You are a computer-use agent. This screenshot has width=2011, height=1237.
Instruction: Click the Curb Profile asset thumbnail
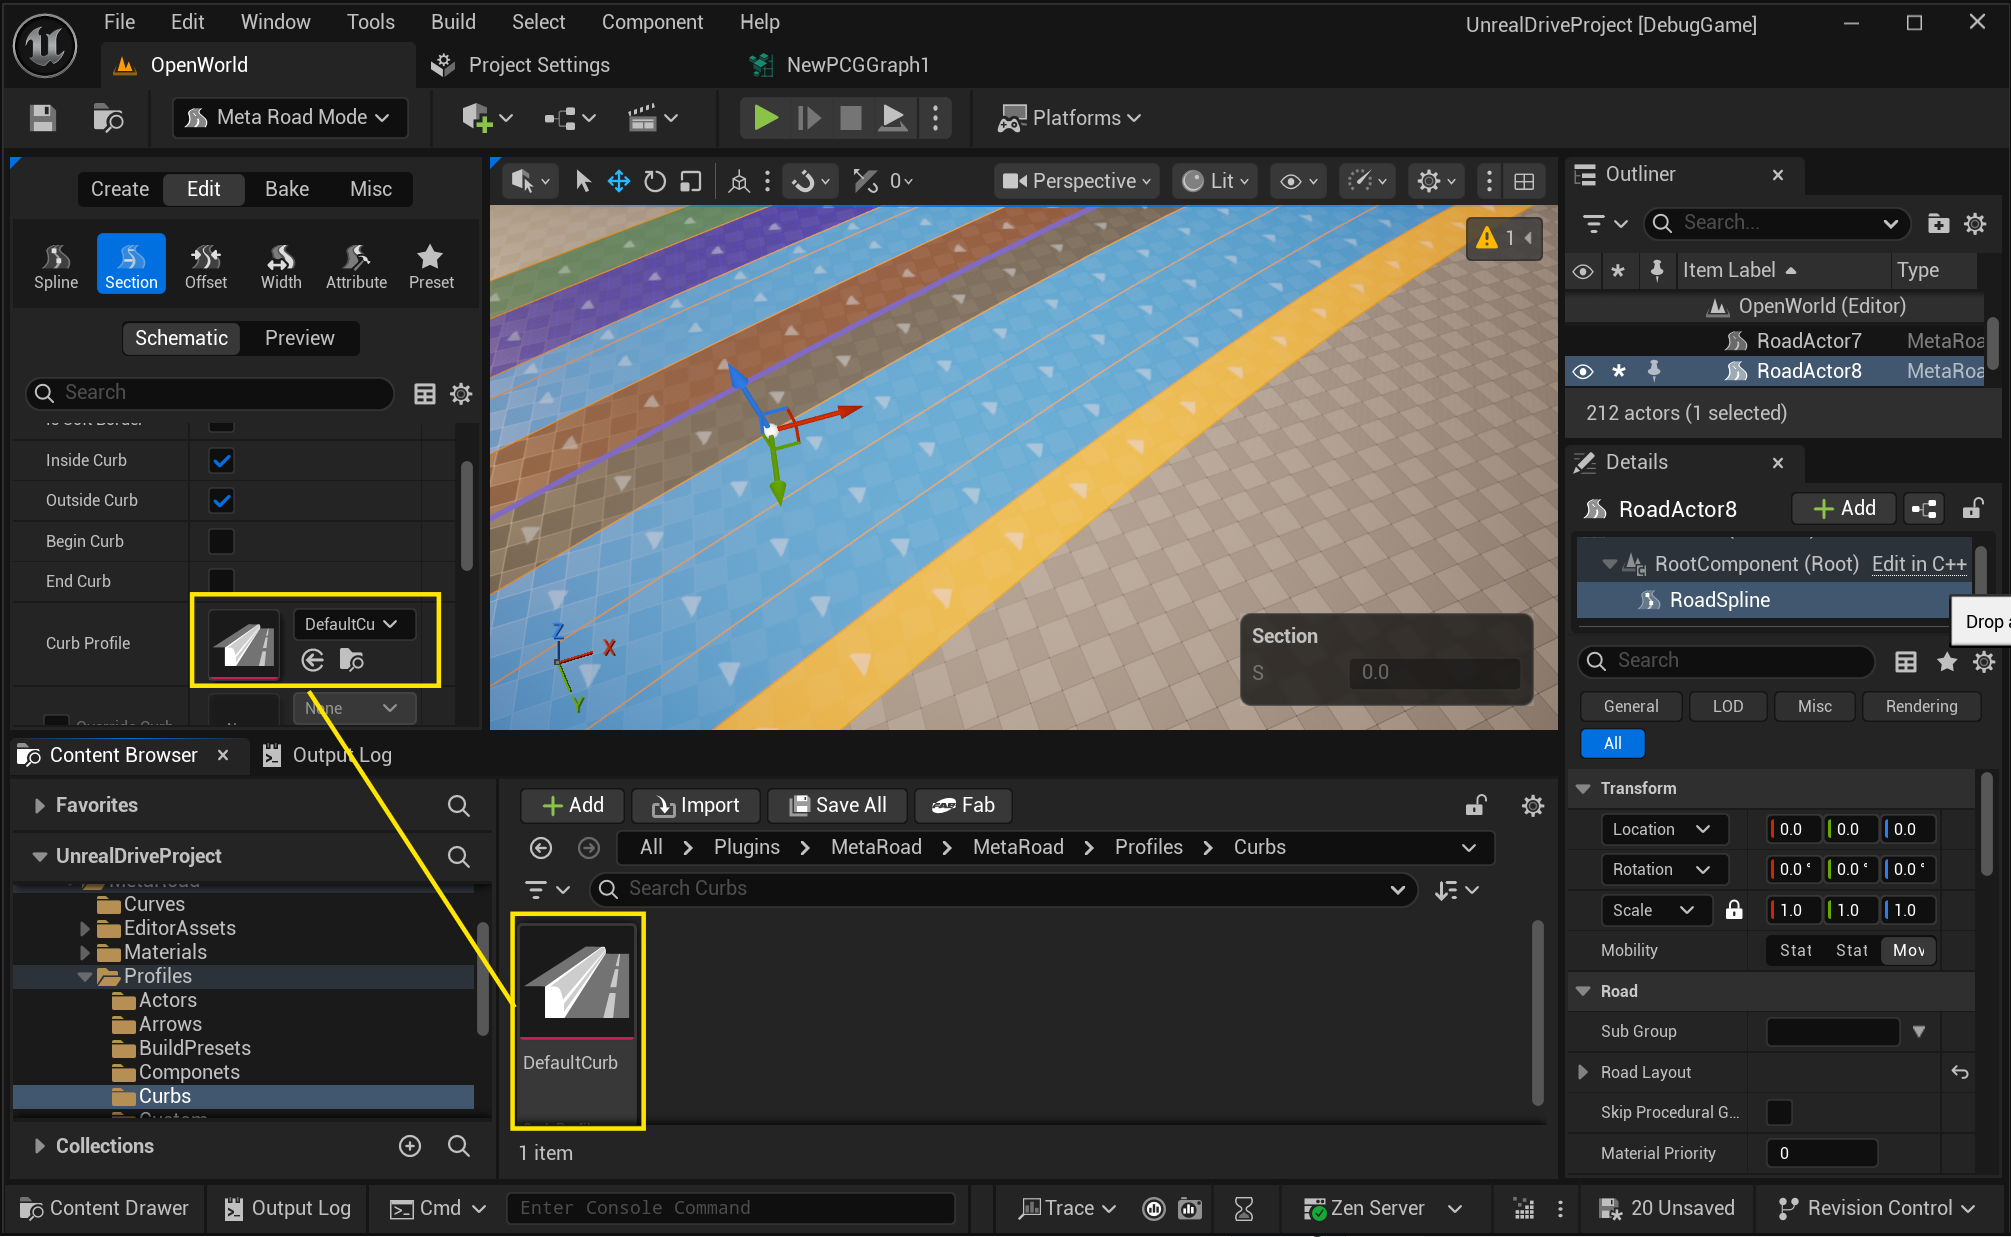tap(244, 644)
